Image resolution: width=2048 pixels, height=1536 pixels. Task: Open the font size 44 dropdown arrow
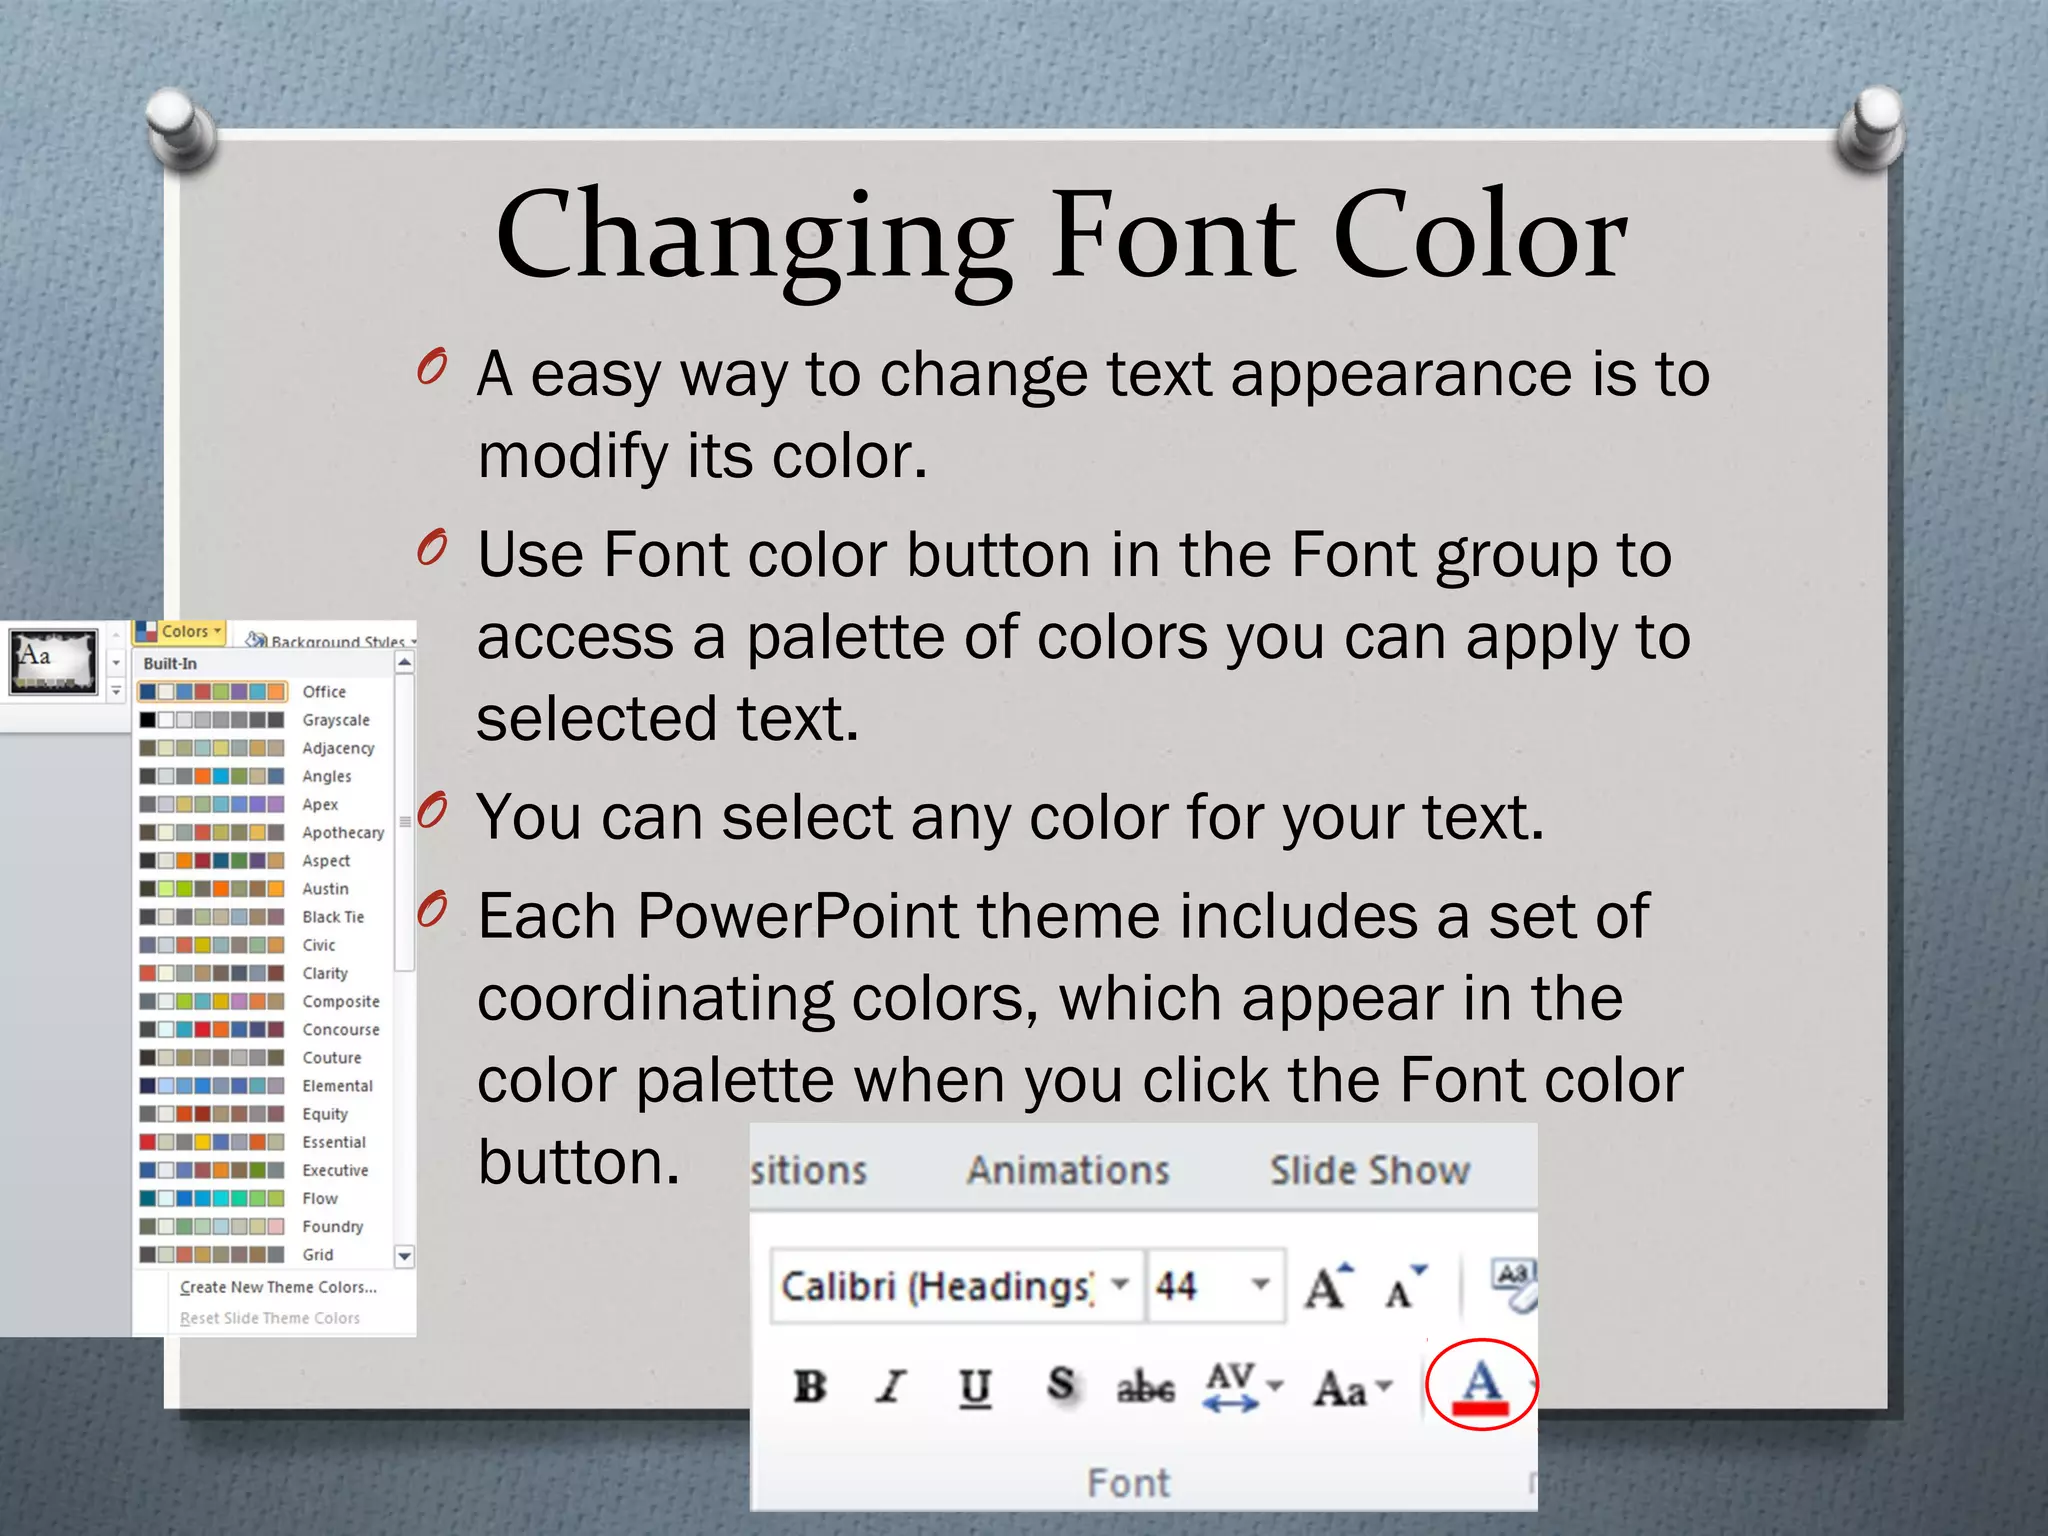point(1260,1285)
